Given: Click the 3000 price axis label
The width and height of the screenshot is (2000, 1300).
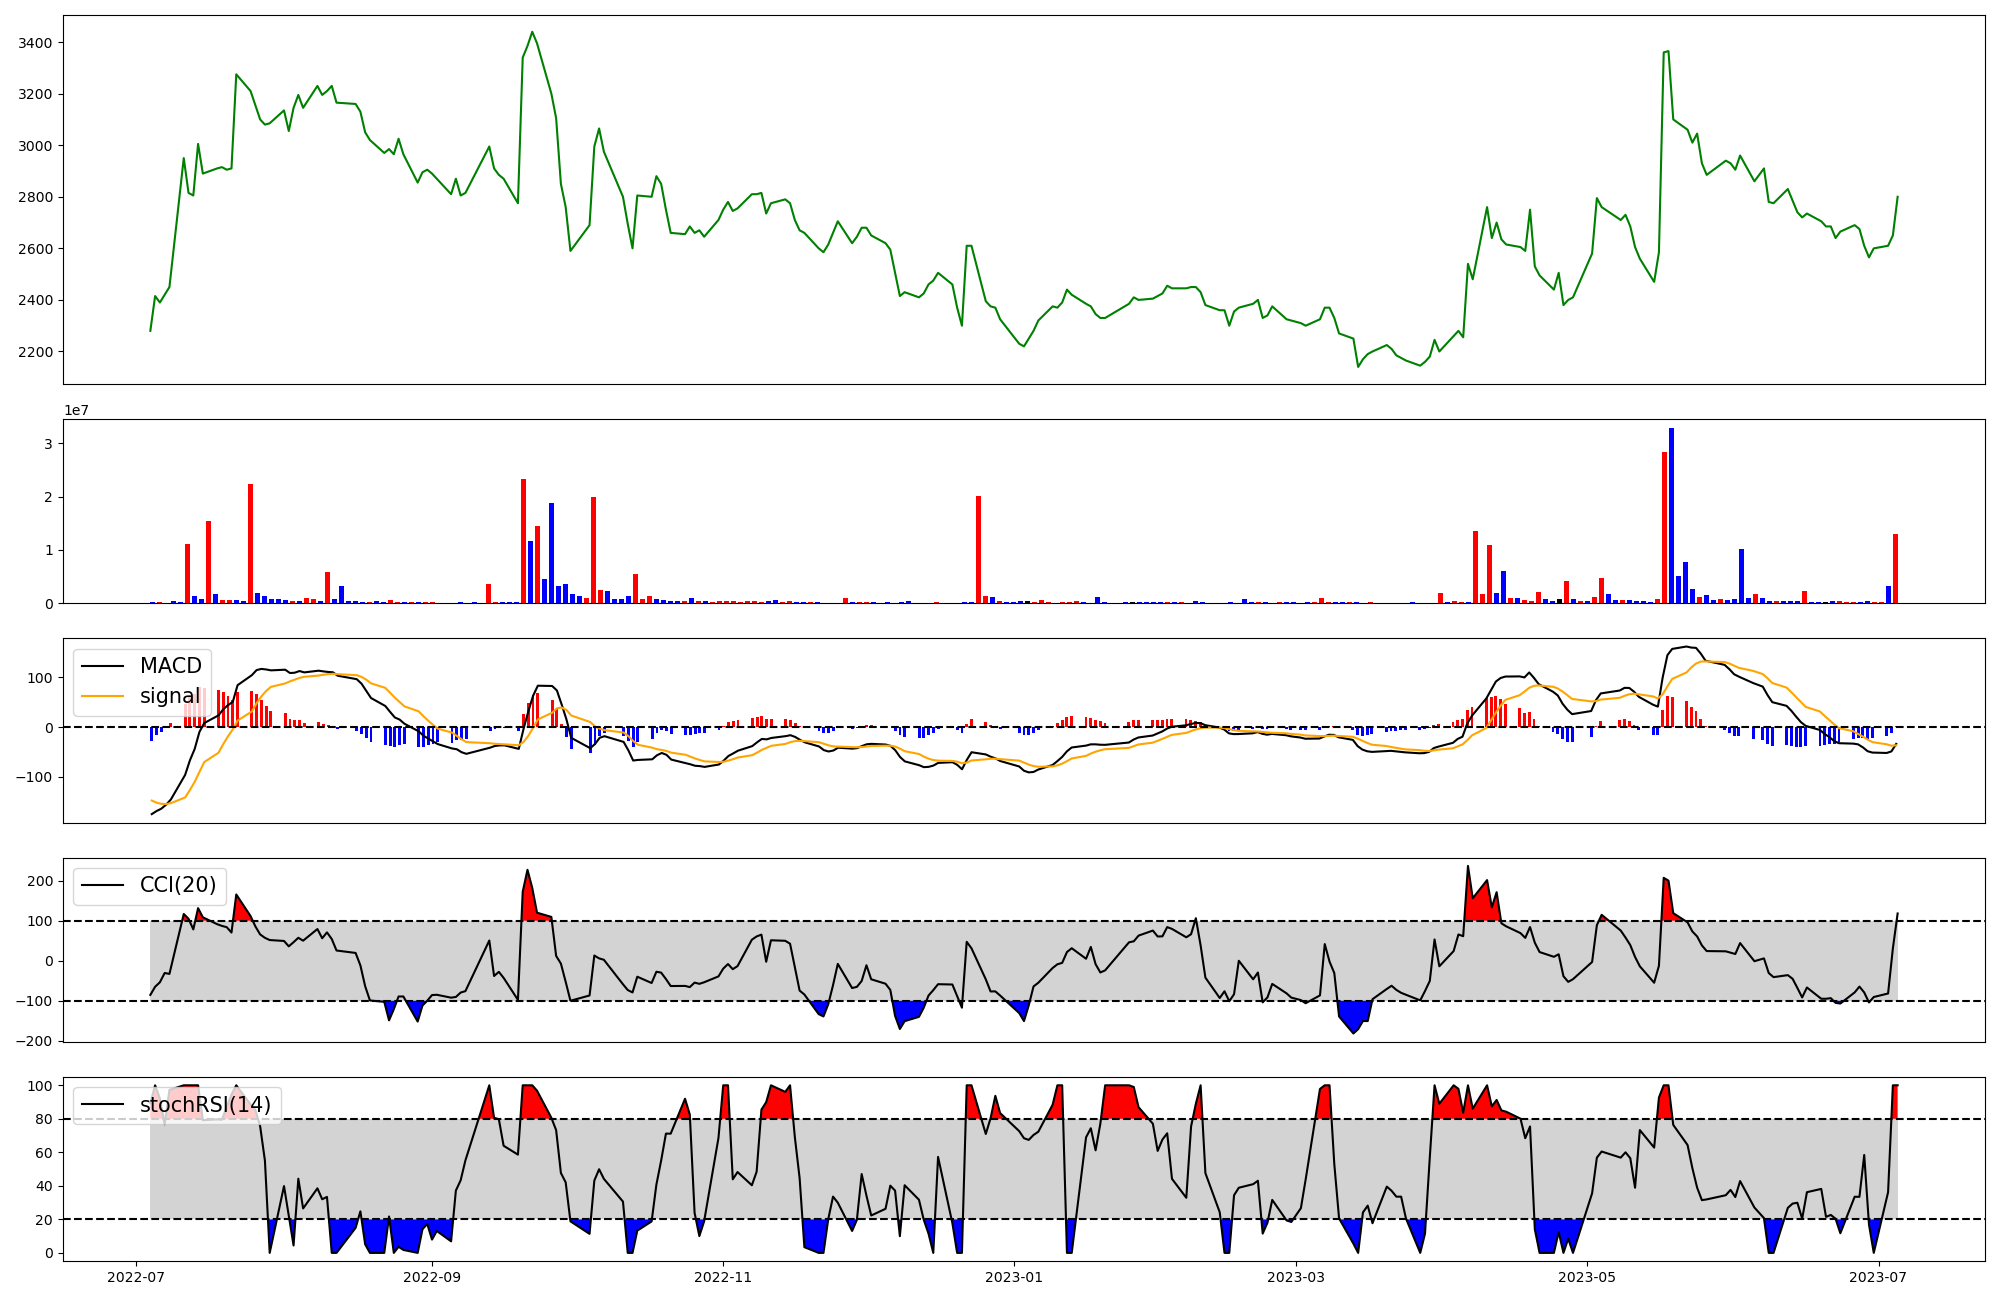Looking at the screenshot, I should coord(35,146).
